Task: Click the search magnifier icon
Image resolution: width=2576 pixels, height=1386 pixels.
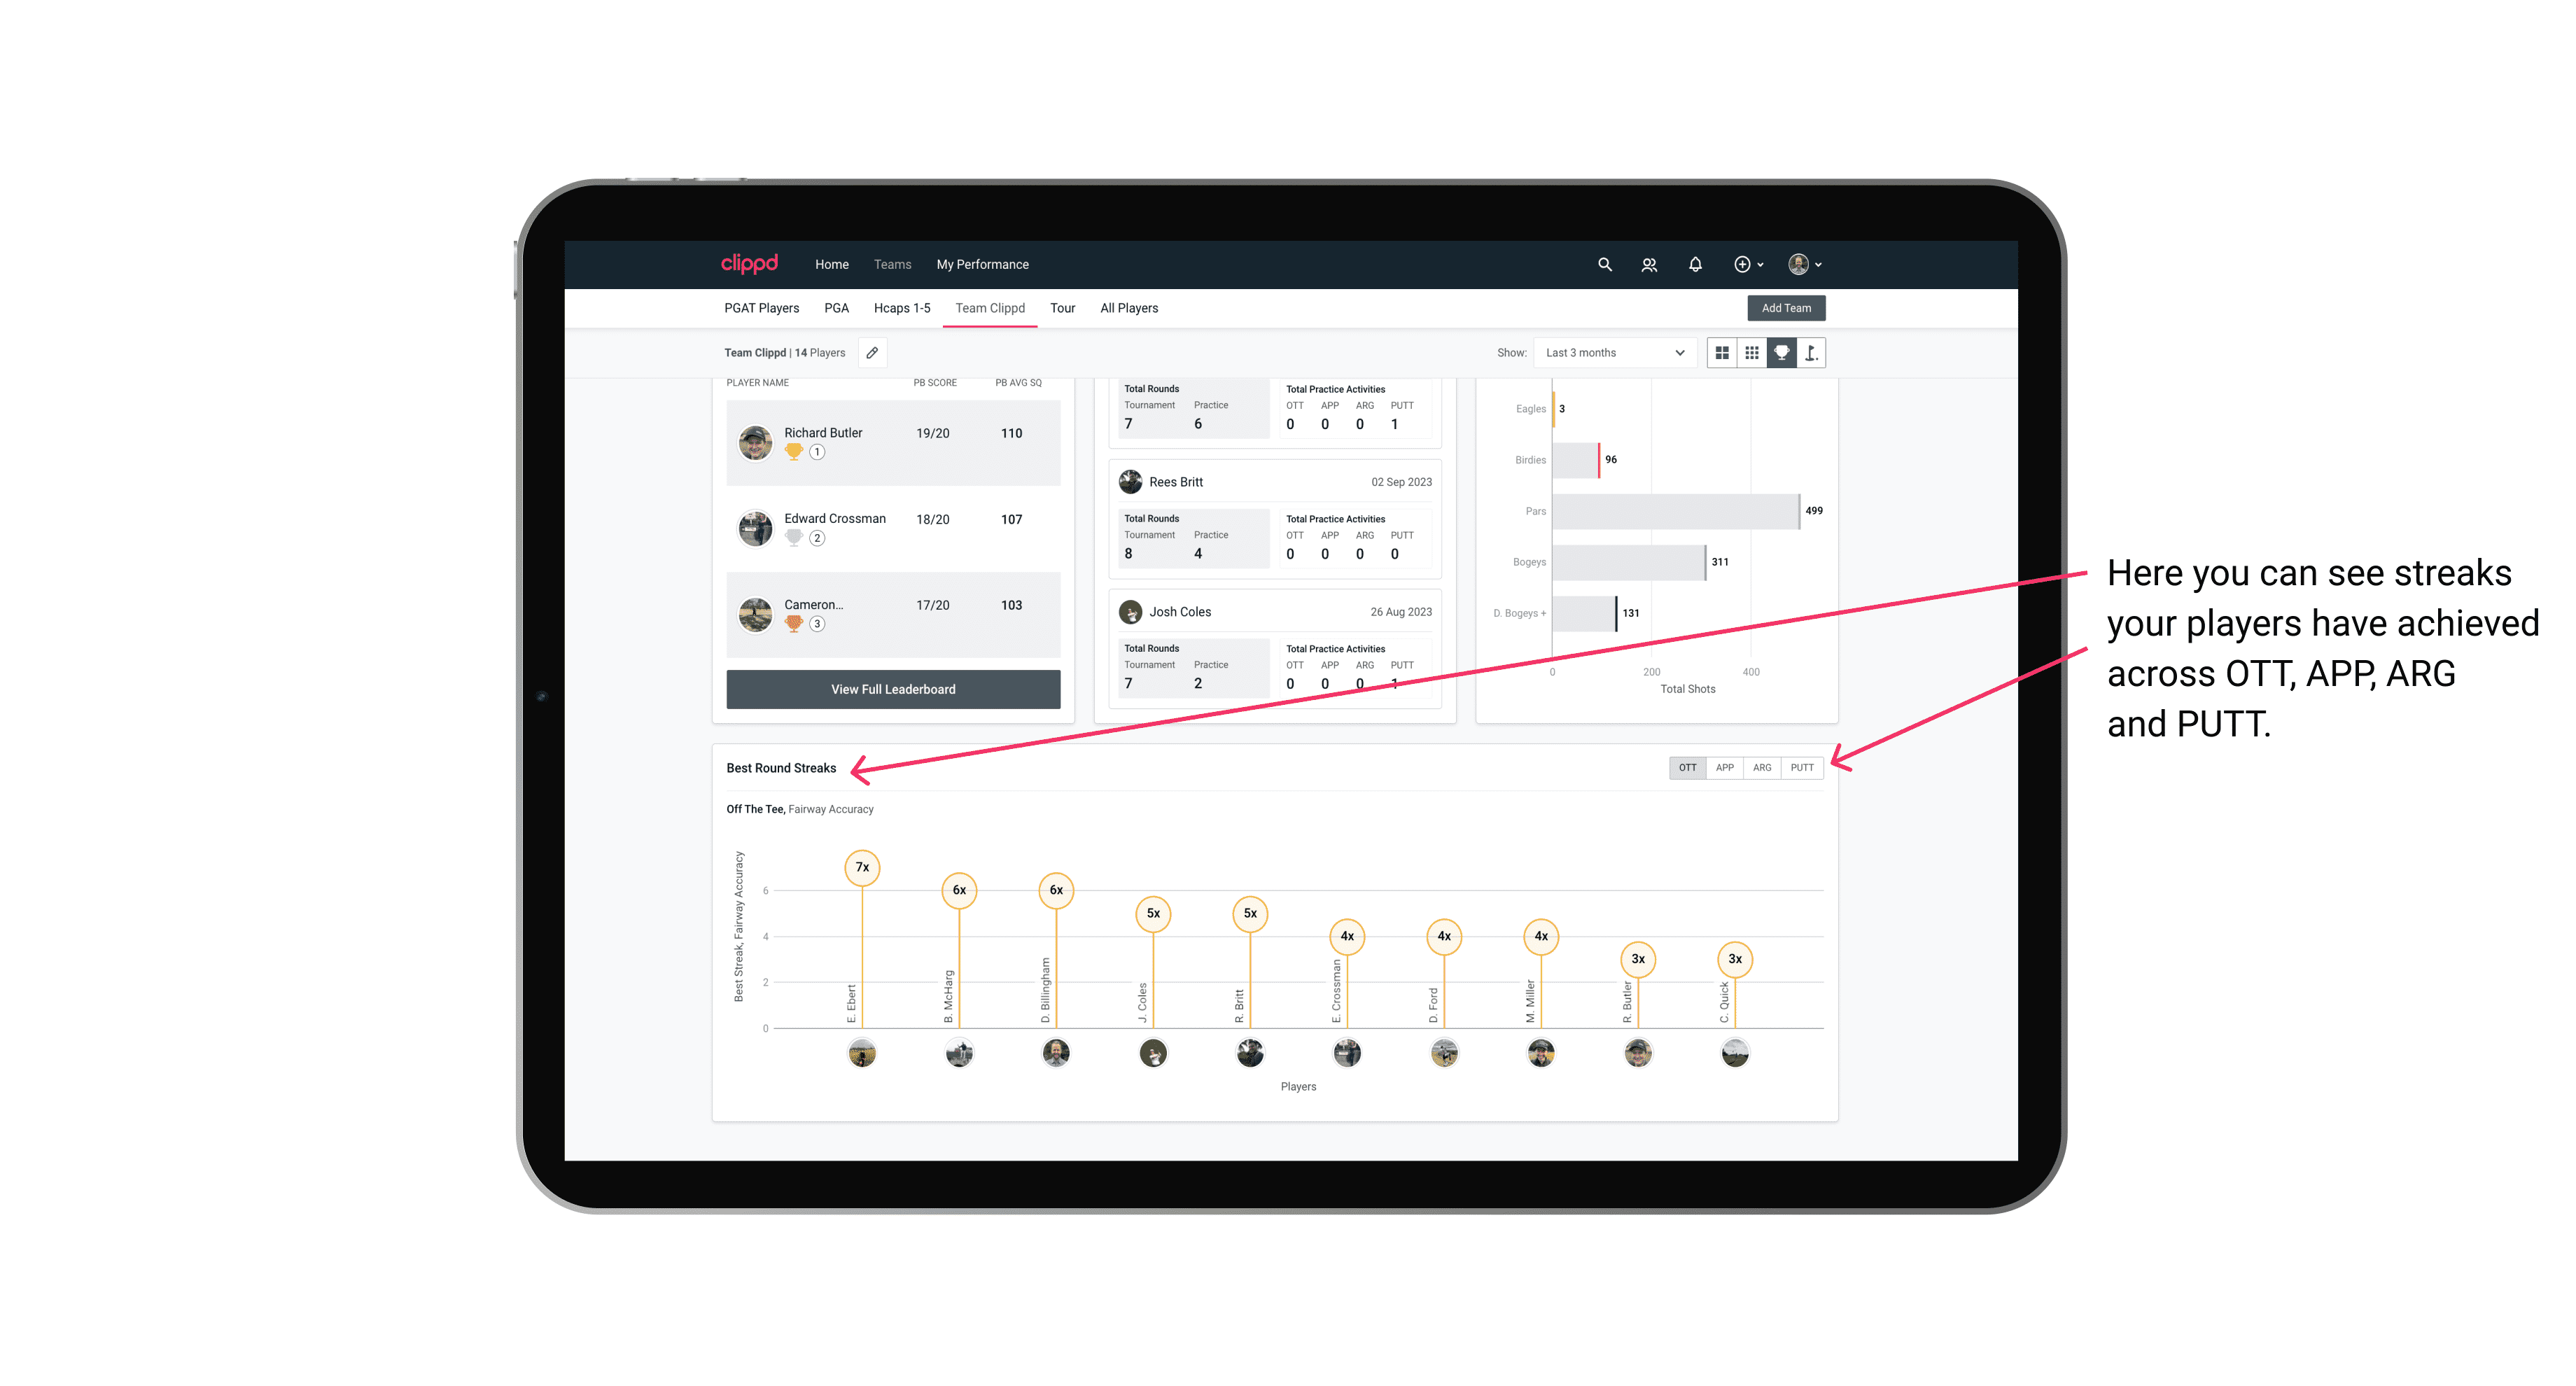Action: [1604, 263]
